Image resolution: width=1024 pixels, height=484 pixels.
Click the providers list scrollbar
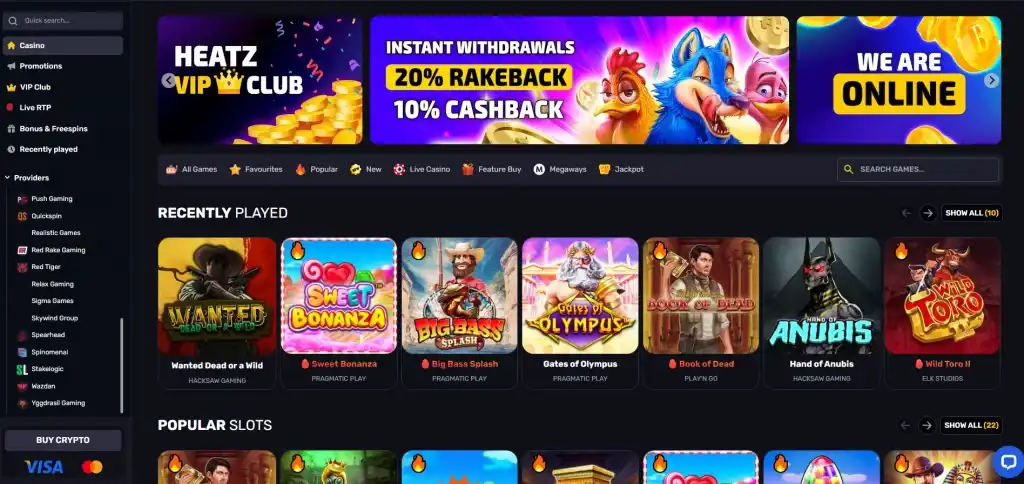click(121, 366)
